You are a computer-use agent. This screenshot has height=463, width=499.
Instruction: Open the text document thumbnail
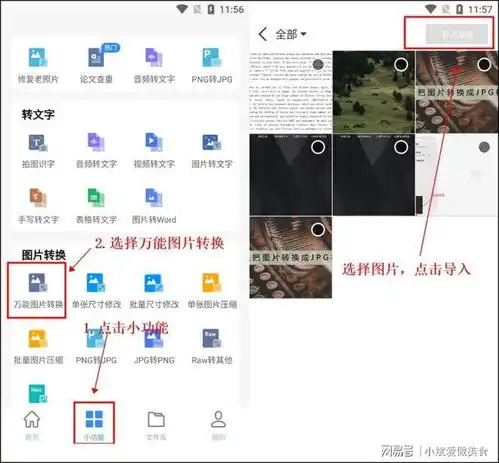pos(291,92)
